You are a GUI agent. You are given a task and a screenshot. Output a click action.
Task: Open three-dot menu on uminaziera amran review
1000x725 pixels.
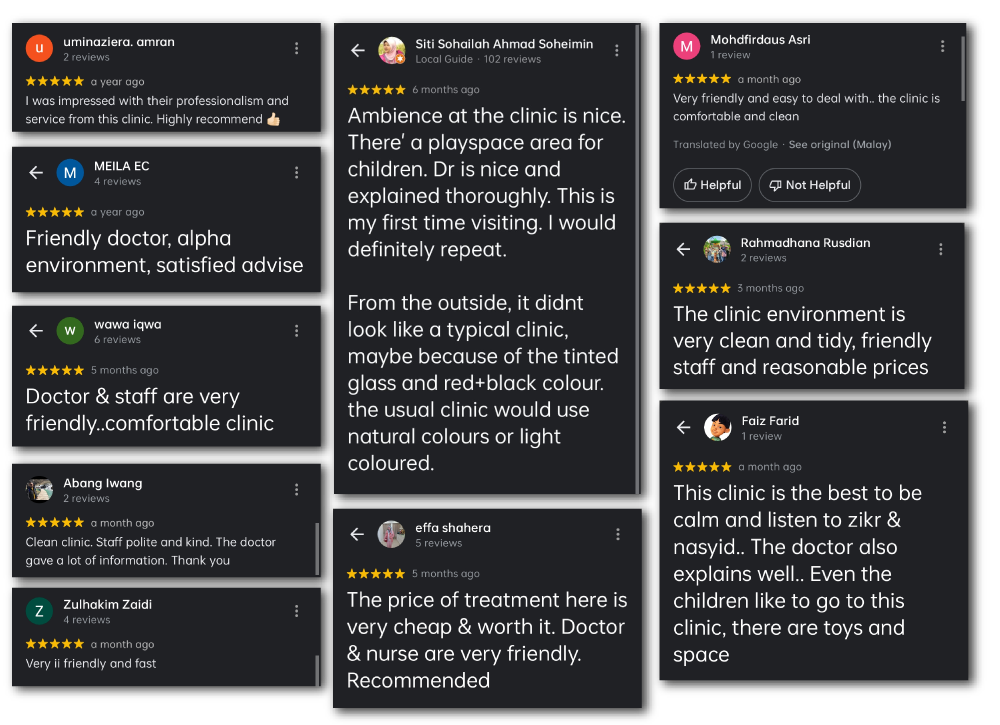(x=297, y=48)
